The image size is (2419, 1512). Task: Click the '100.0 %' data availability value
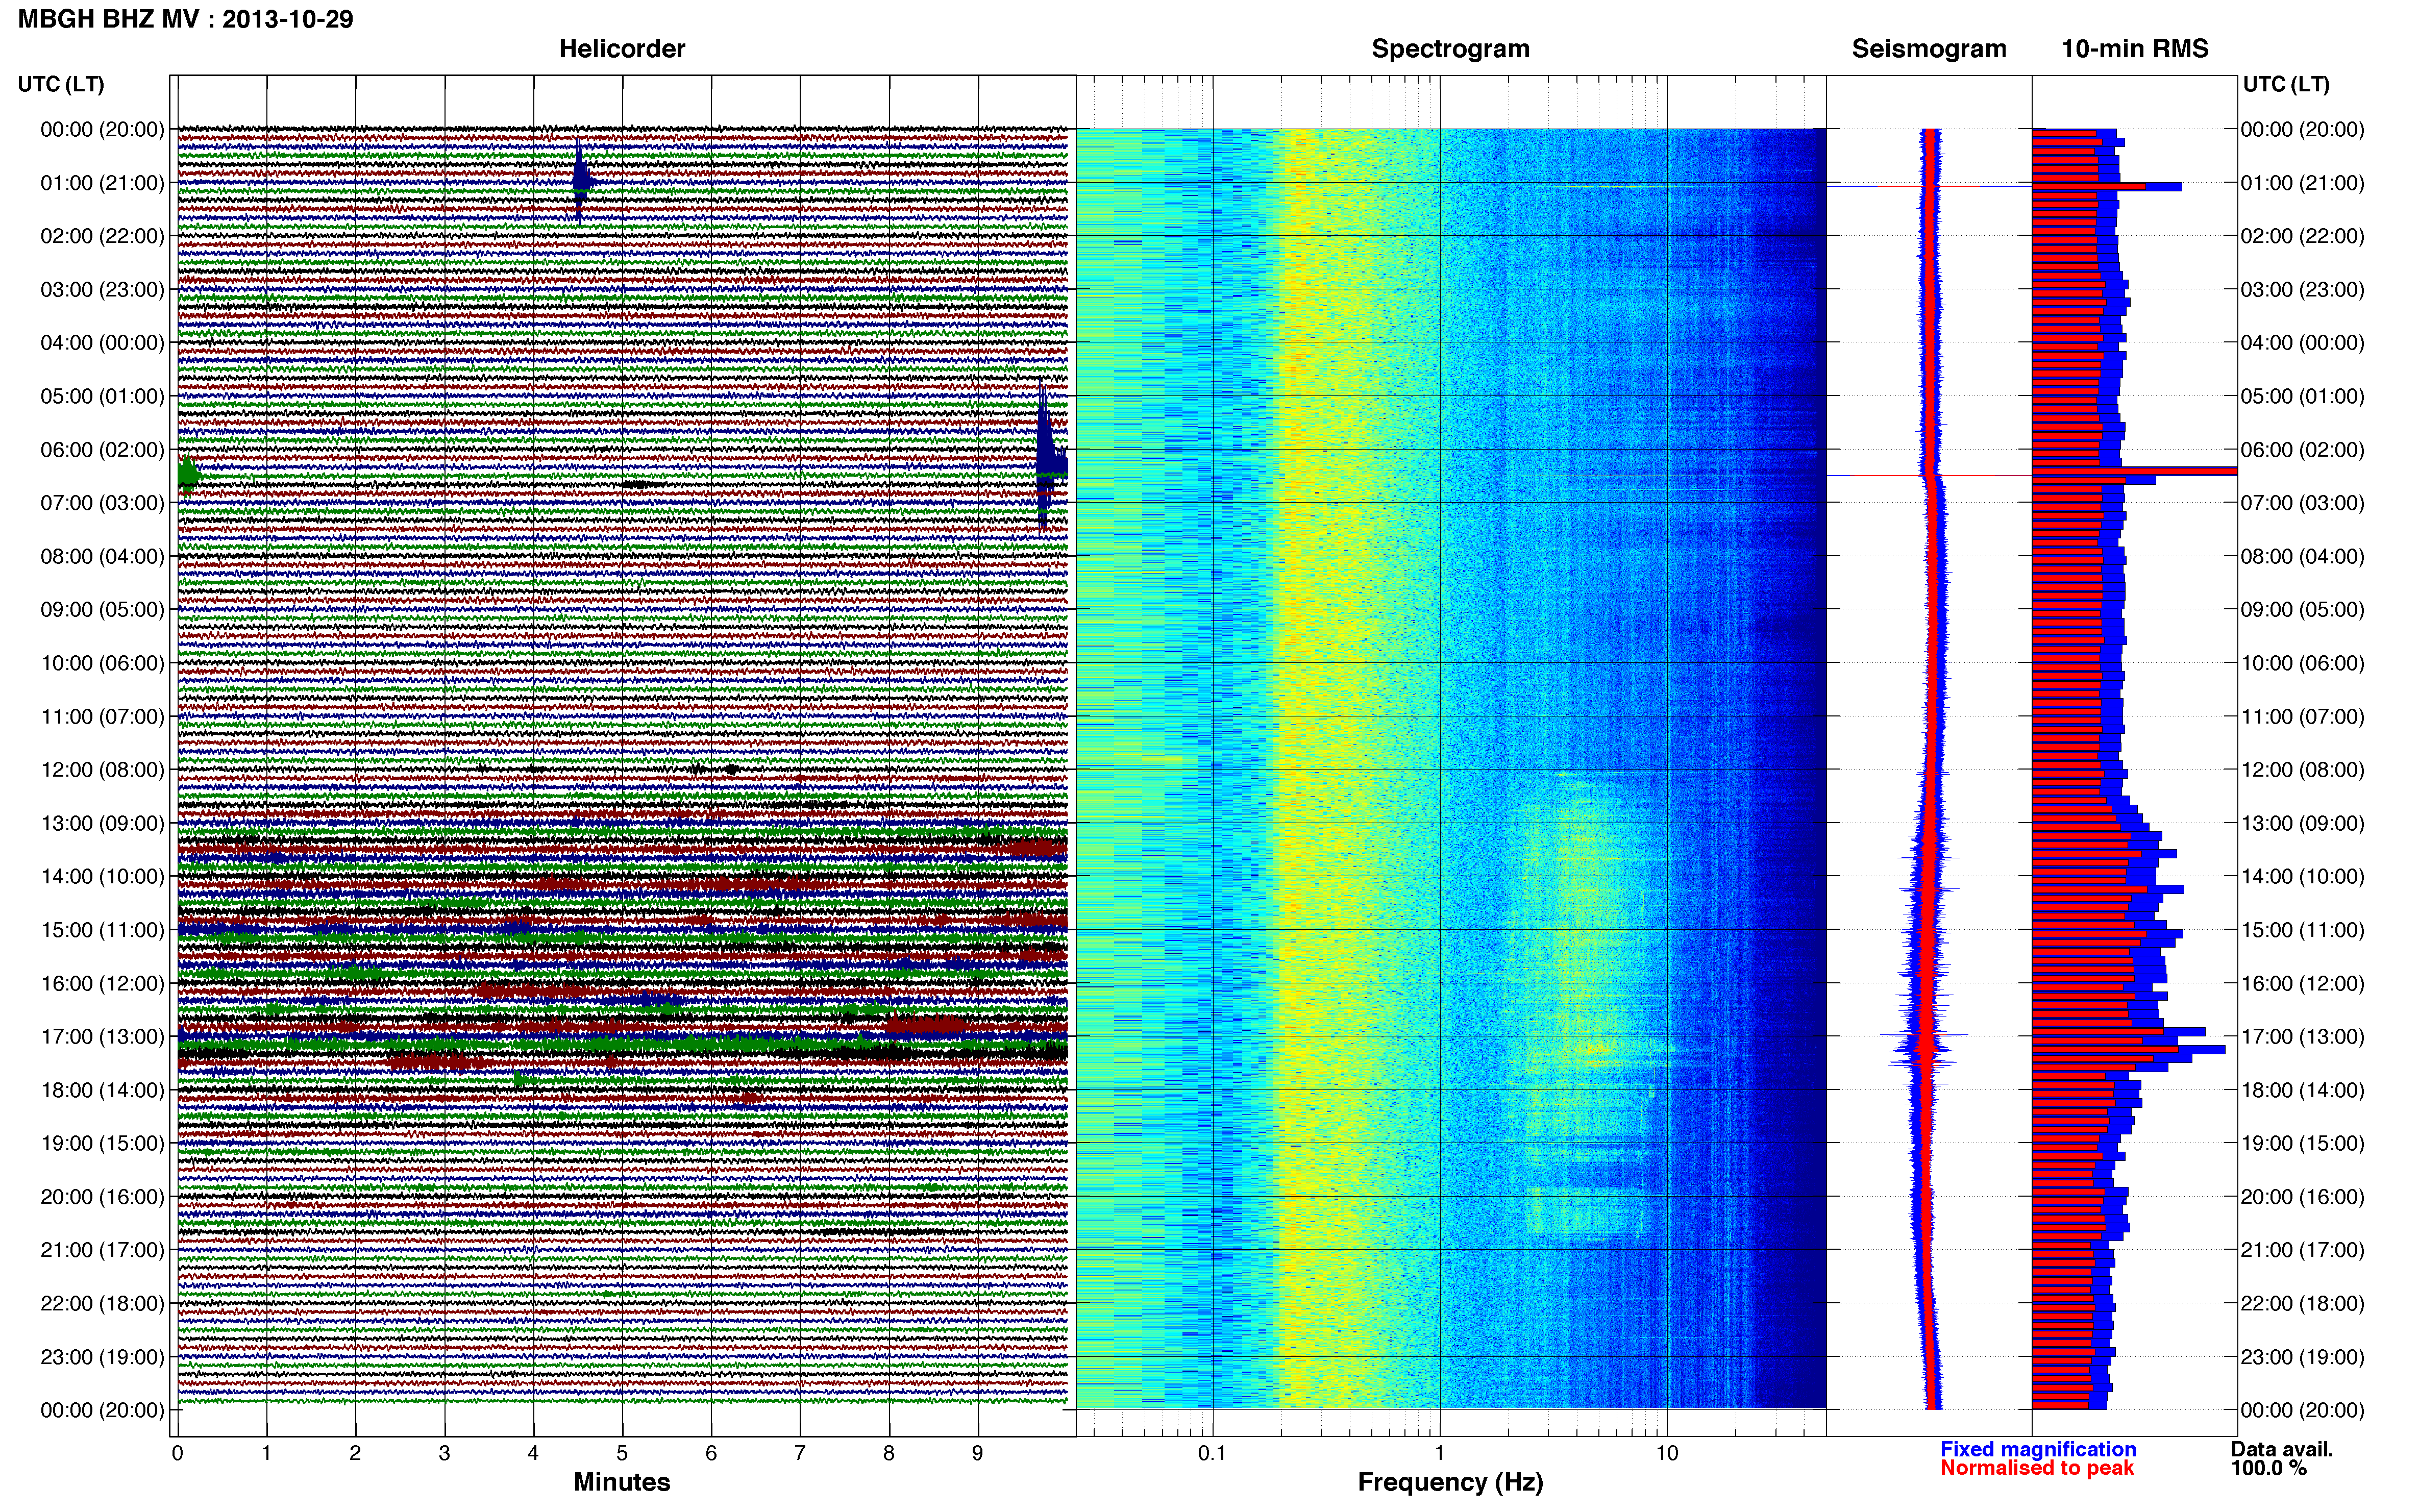(x=2268, y=1468)
